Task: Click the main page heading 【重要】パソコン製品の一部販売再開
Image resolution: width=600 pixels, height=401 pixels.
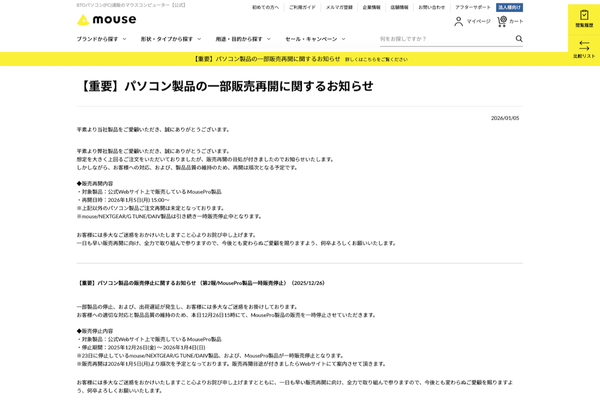Action: 226,86
